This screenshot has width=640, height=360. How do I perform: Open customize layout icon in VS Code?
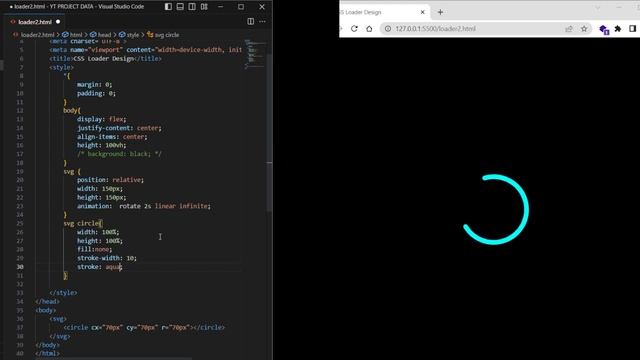coord(204,7)
